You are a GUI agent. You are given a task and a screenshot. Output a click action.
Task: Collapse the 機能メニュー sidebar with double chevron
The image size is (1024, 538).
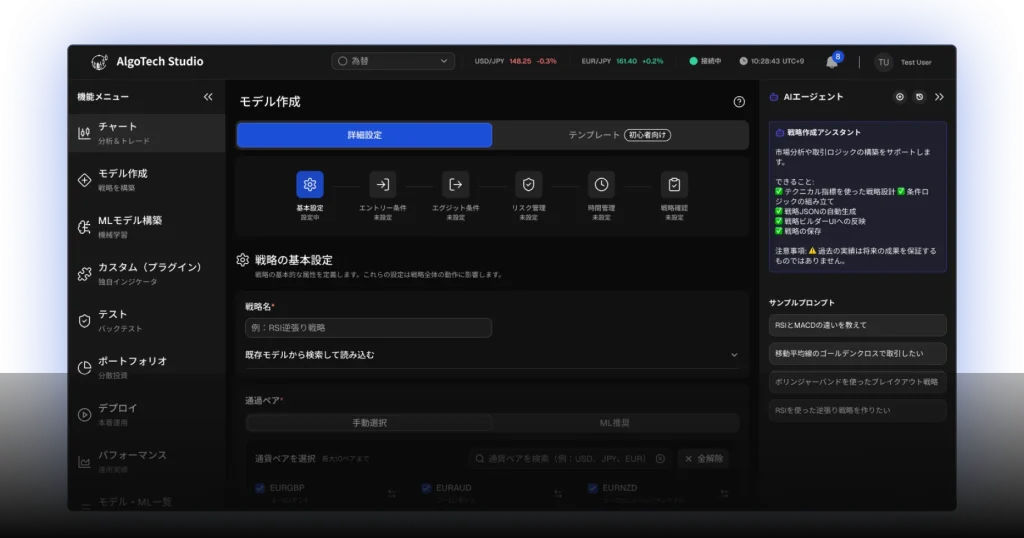[x=208, y=97]
